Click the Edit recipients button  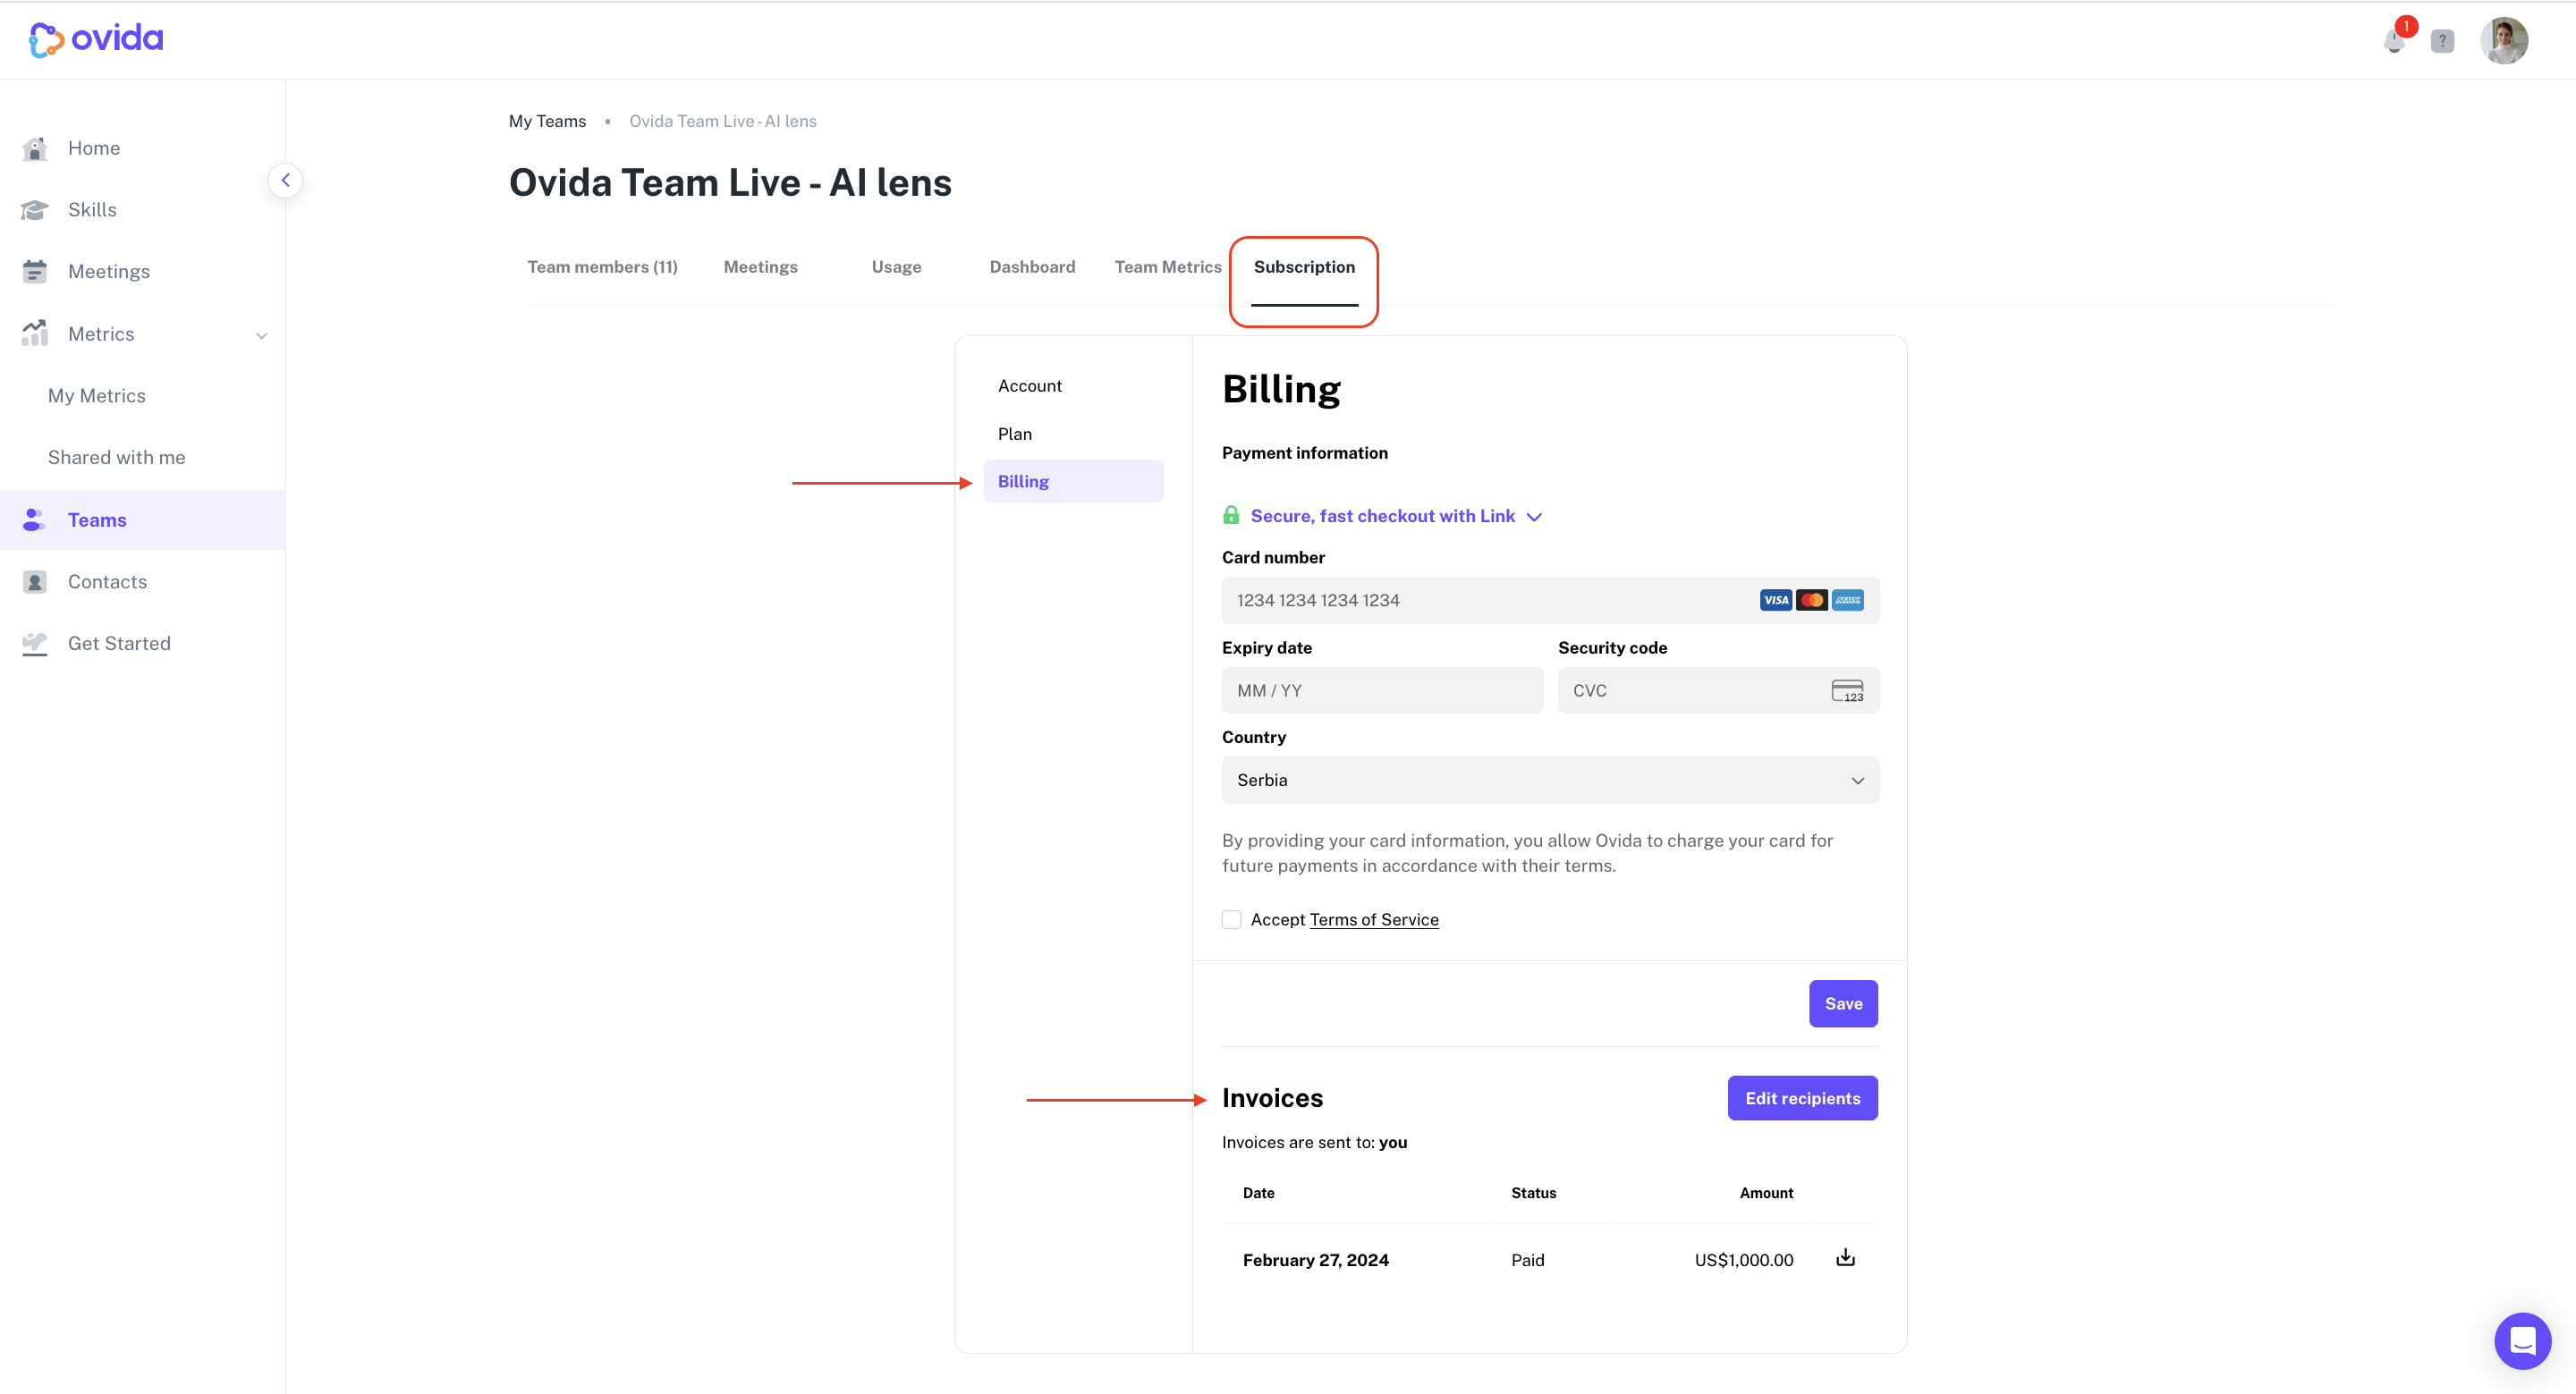[x=1802, y=1098]
